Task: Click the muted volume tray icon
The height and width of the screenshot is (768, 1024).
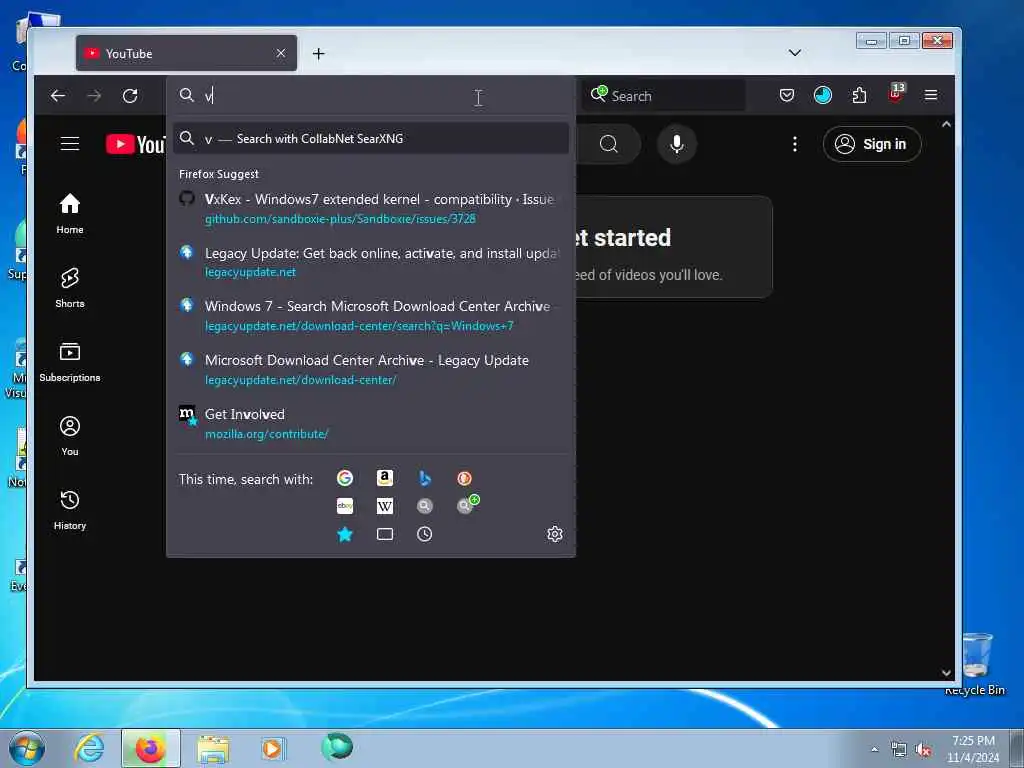Action: pyautogui.click(x=923, y=750)
